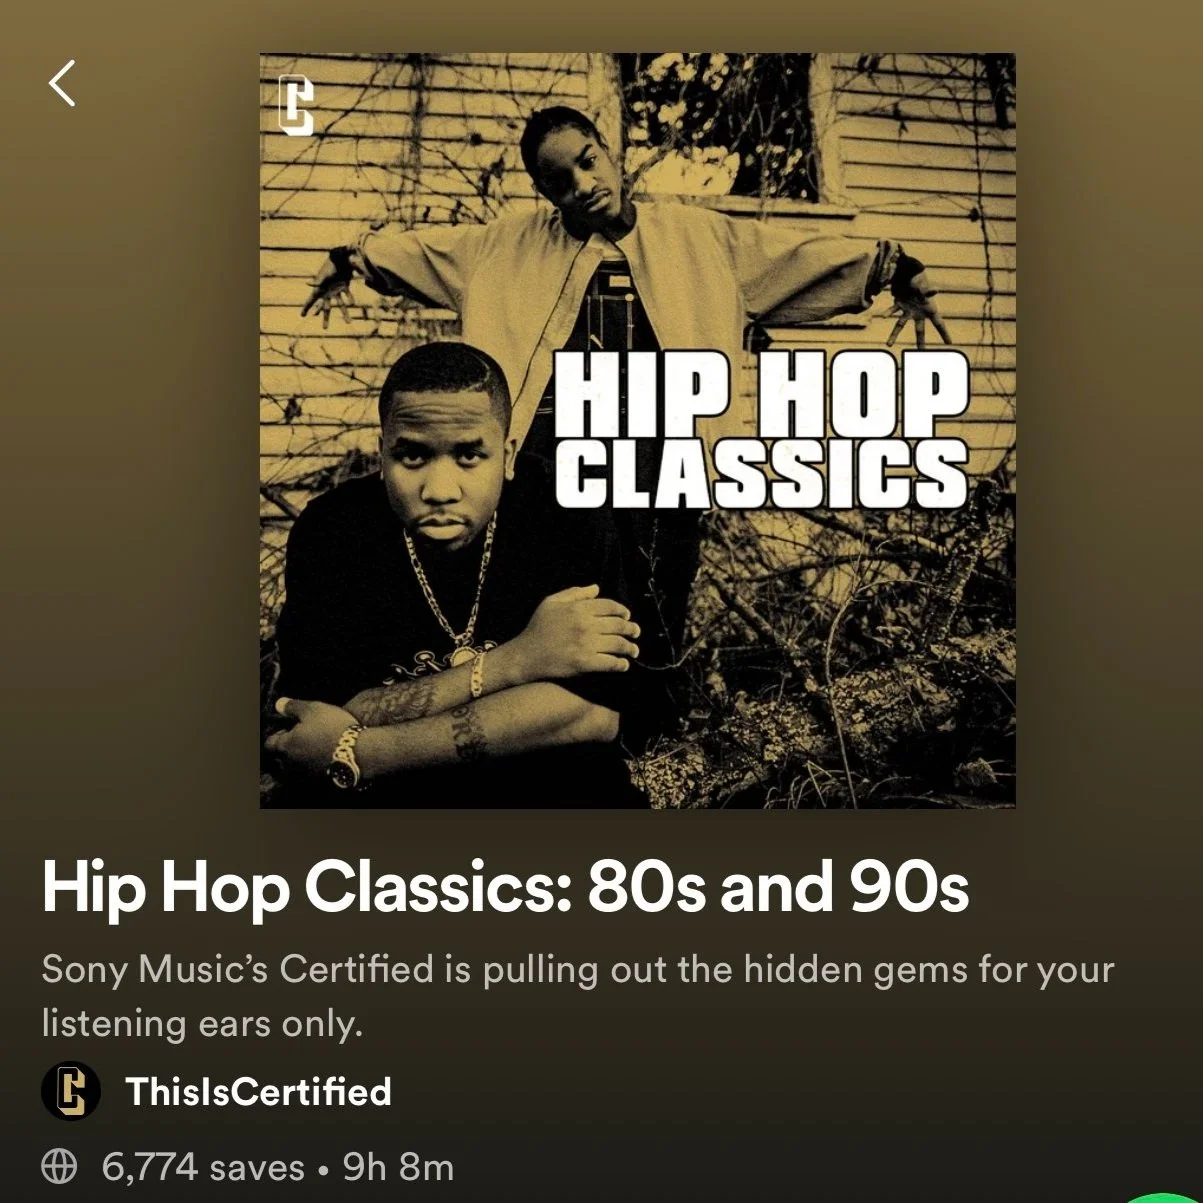Image resolution: width=1203 pixels, height=1203 pixels.
Task: Open the ThisIsCertified creator name link
Action: pos(258,1091)
